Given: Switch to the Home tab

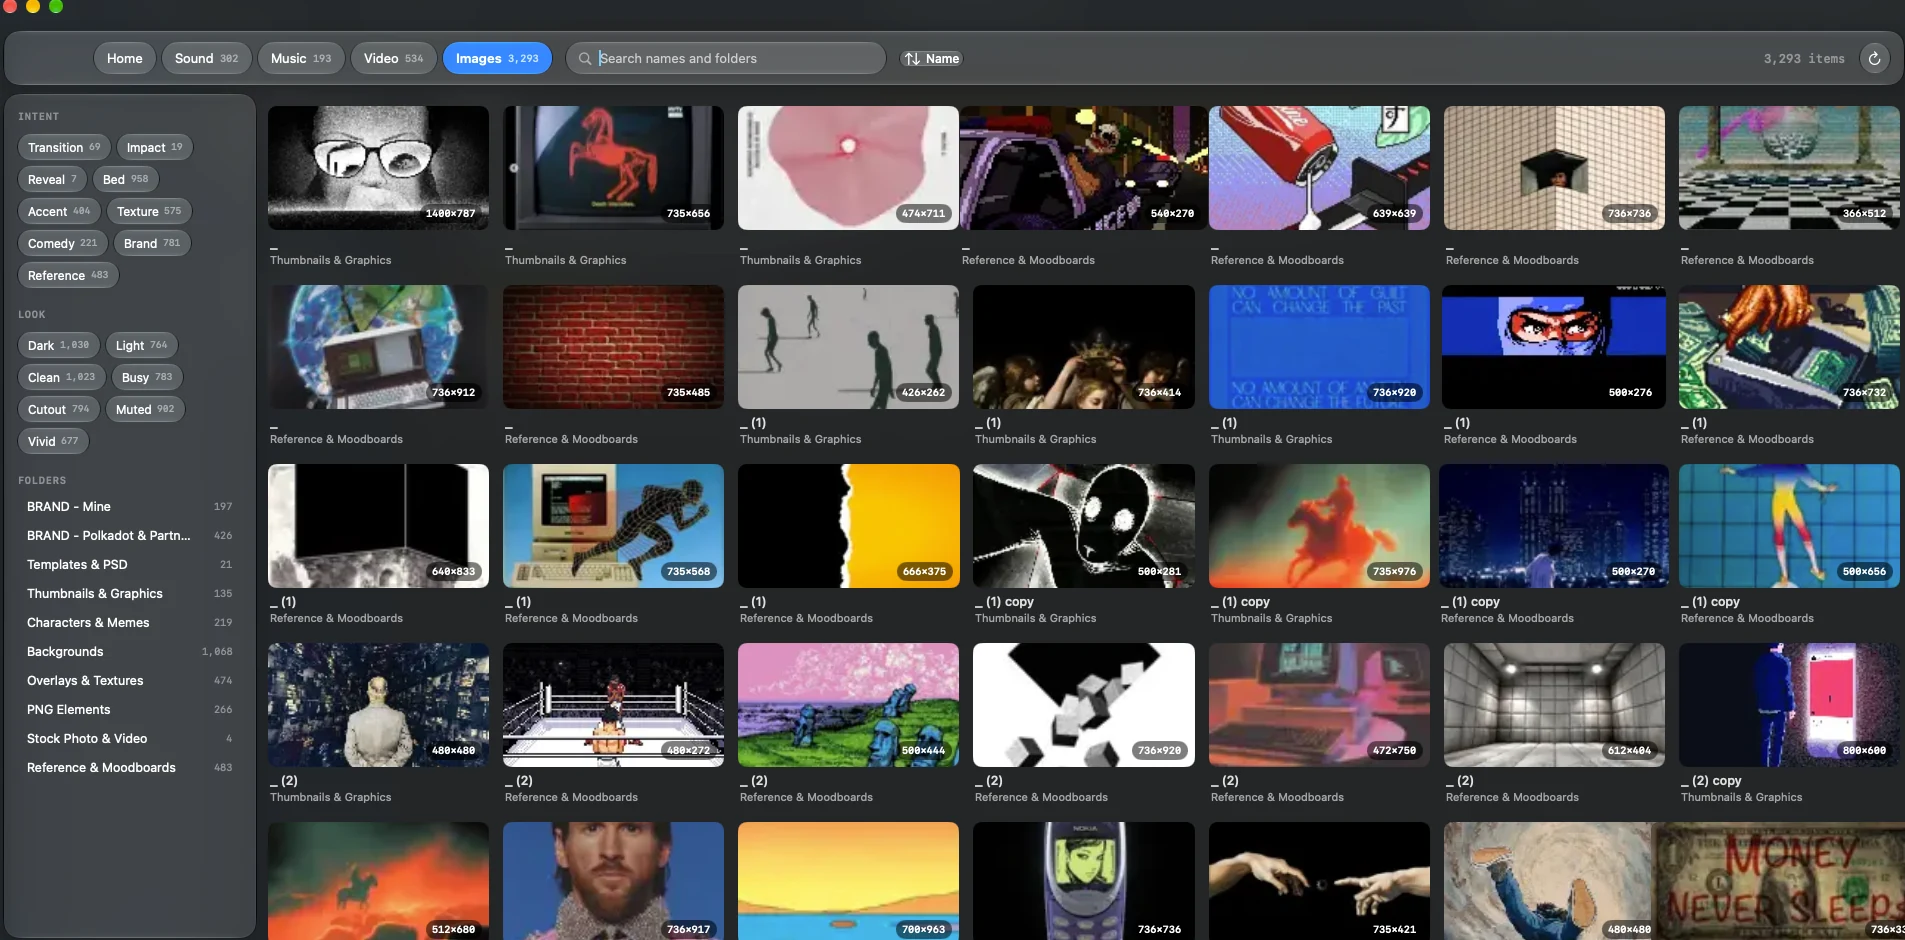Looking at the screenshot, I should pyautogui.click(x=125, y=58).
